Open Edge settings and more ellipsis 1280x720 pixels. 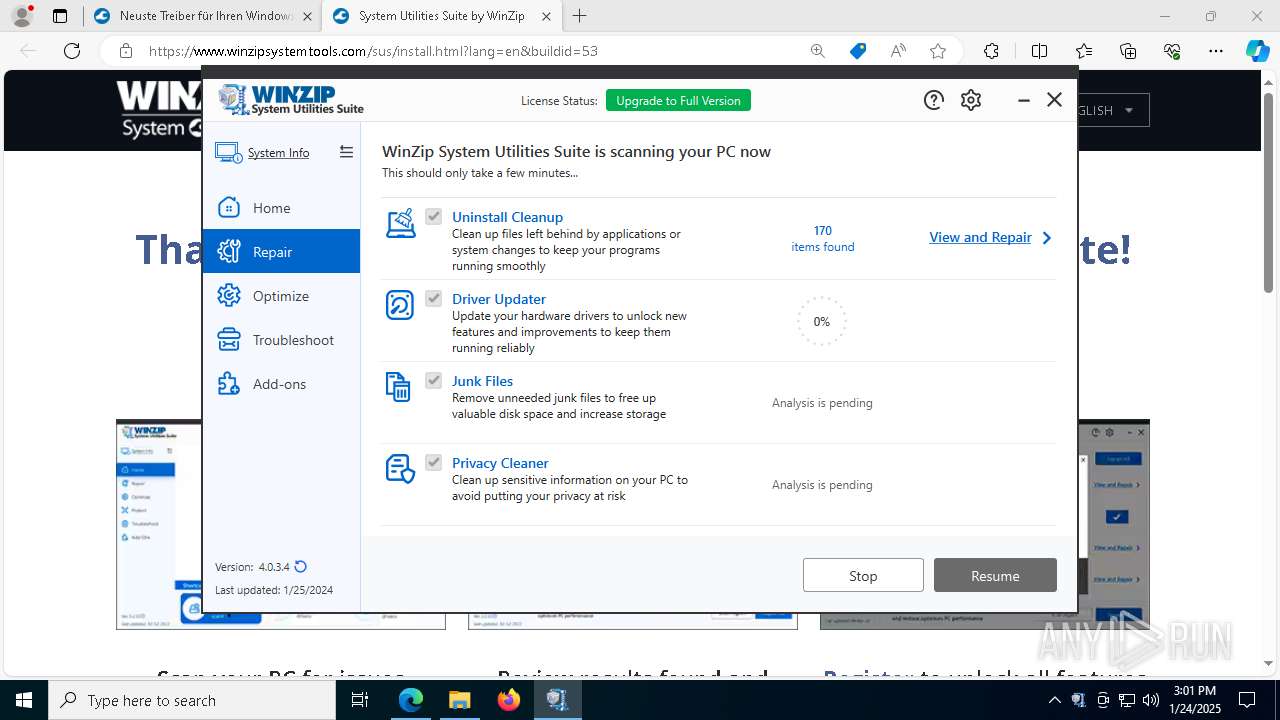click(1216, 51)
